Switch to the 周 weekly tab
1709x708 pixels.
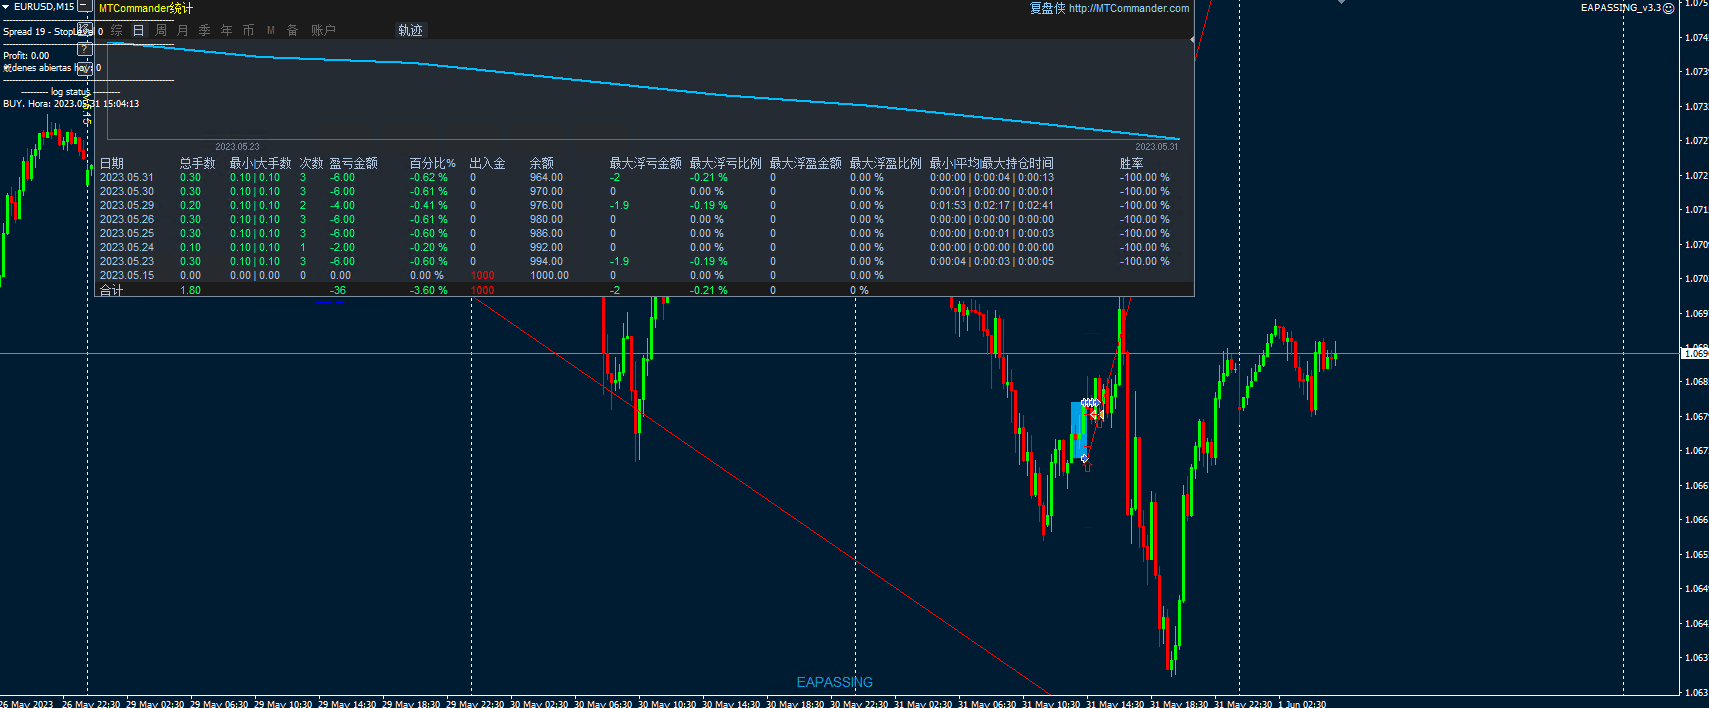[161, 30]
